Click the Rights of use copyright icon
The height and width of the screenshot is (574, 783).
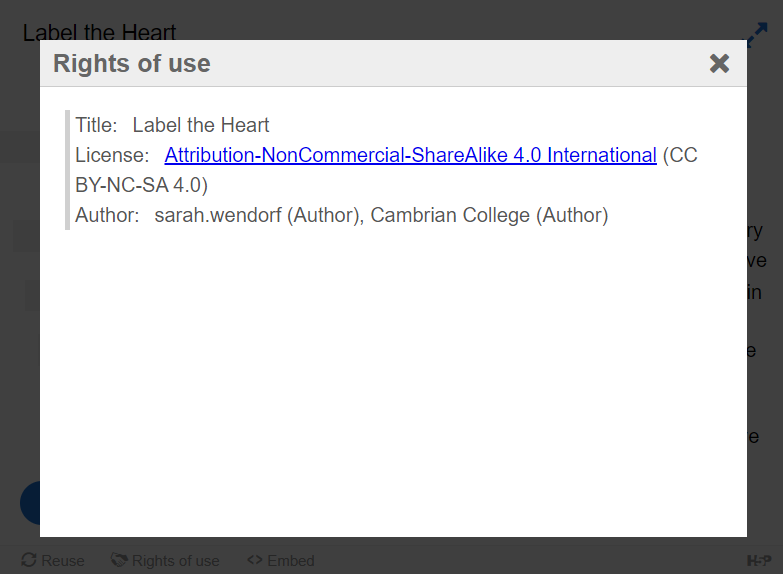[119, 560]
